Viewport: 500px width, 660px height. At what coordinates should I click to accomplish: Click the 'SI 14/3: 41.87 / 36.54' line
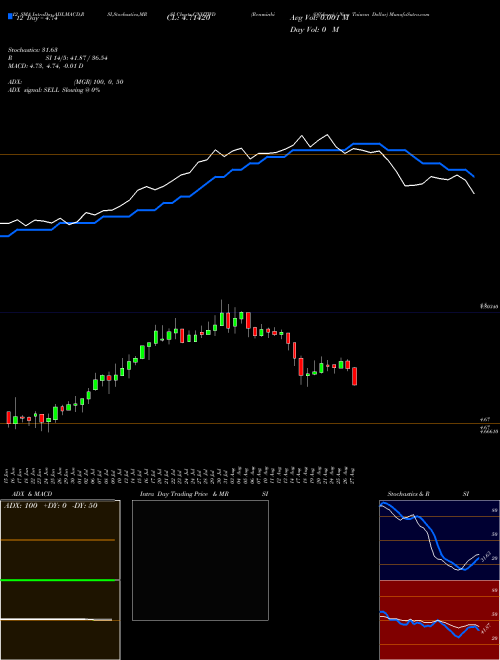(x=77, y=58)
